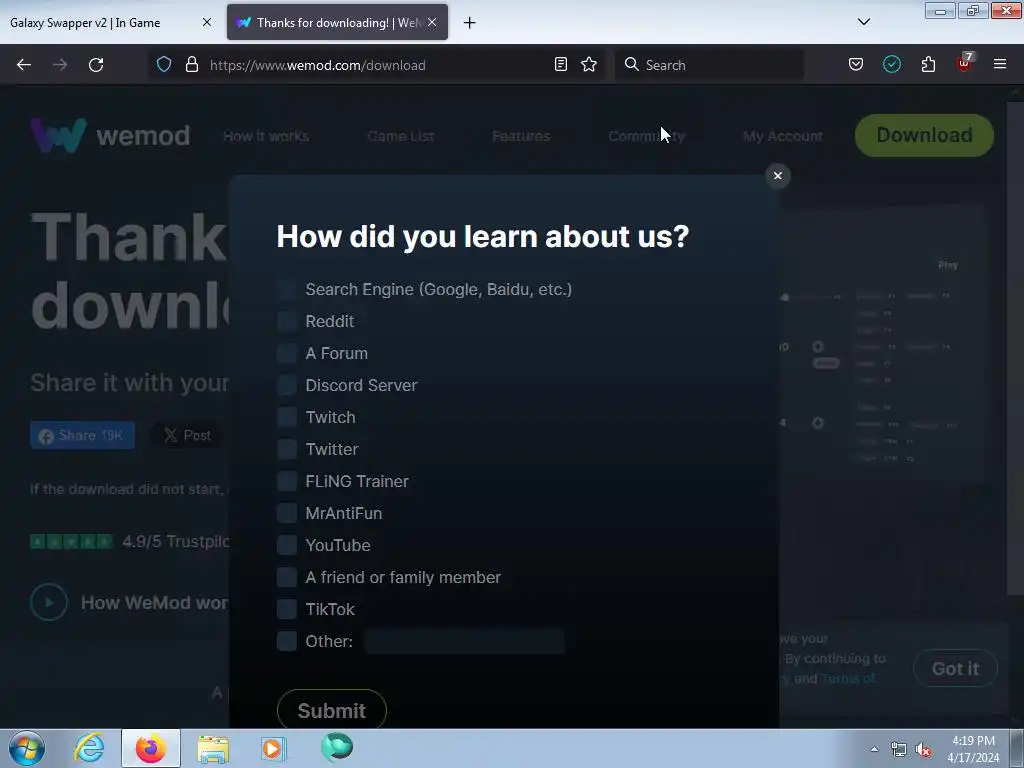This screenshot has height=768, width=1024.
Task: Check the A Forum option
Action: click(287, 353)
